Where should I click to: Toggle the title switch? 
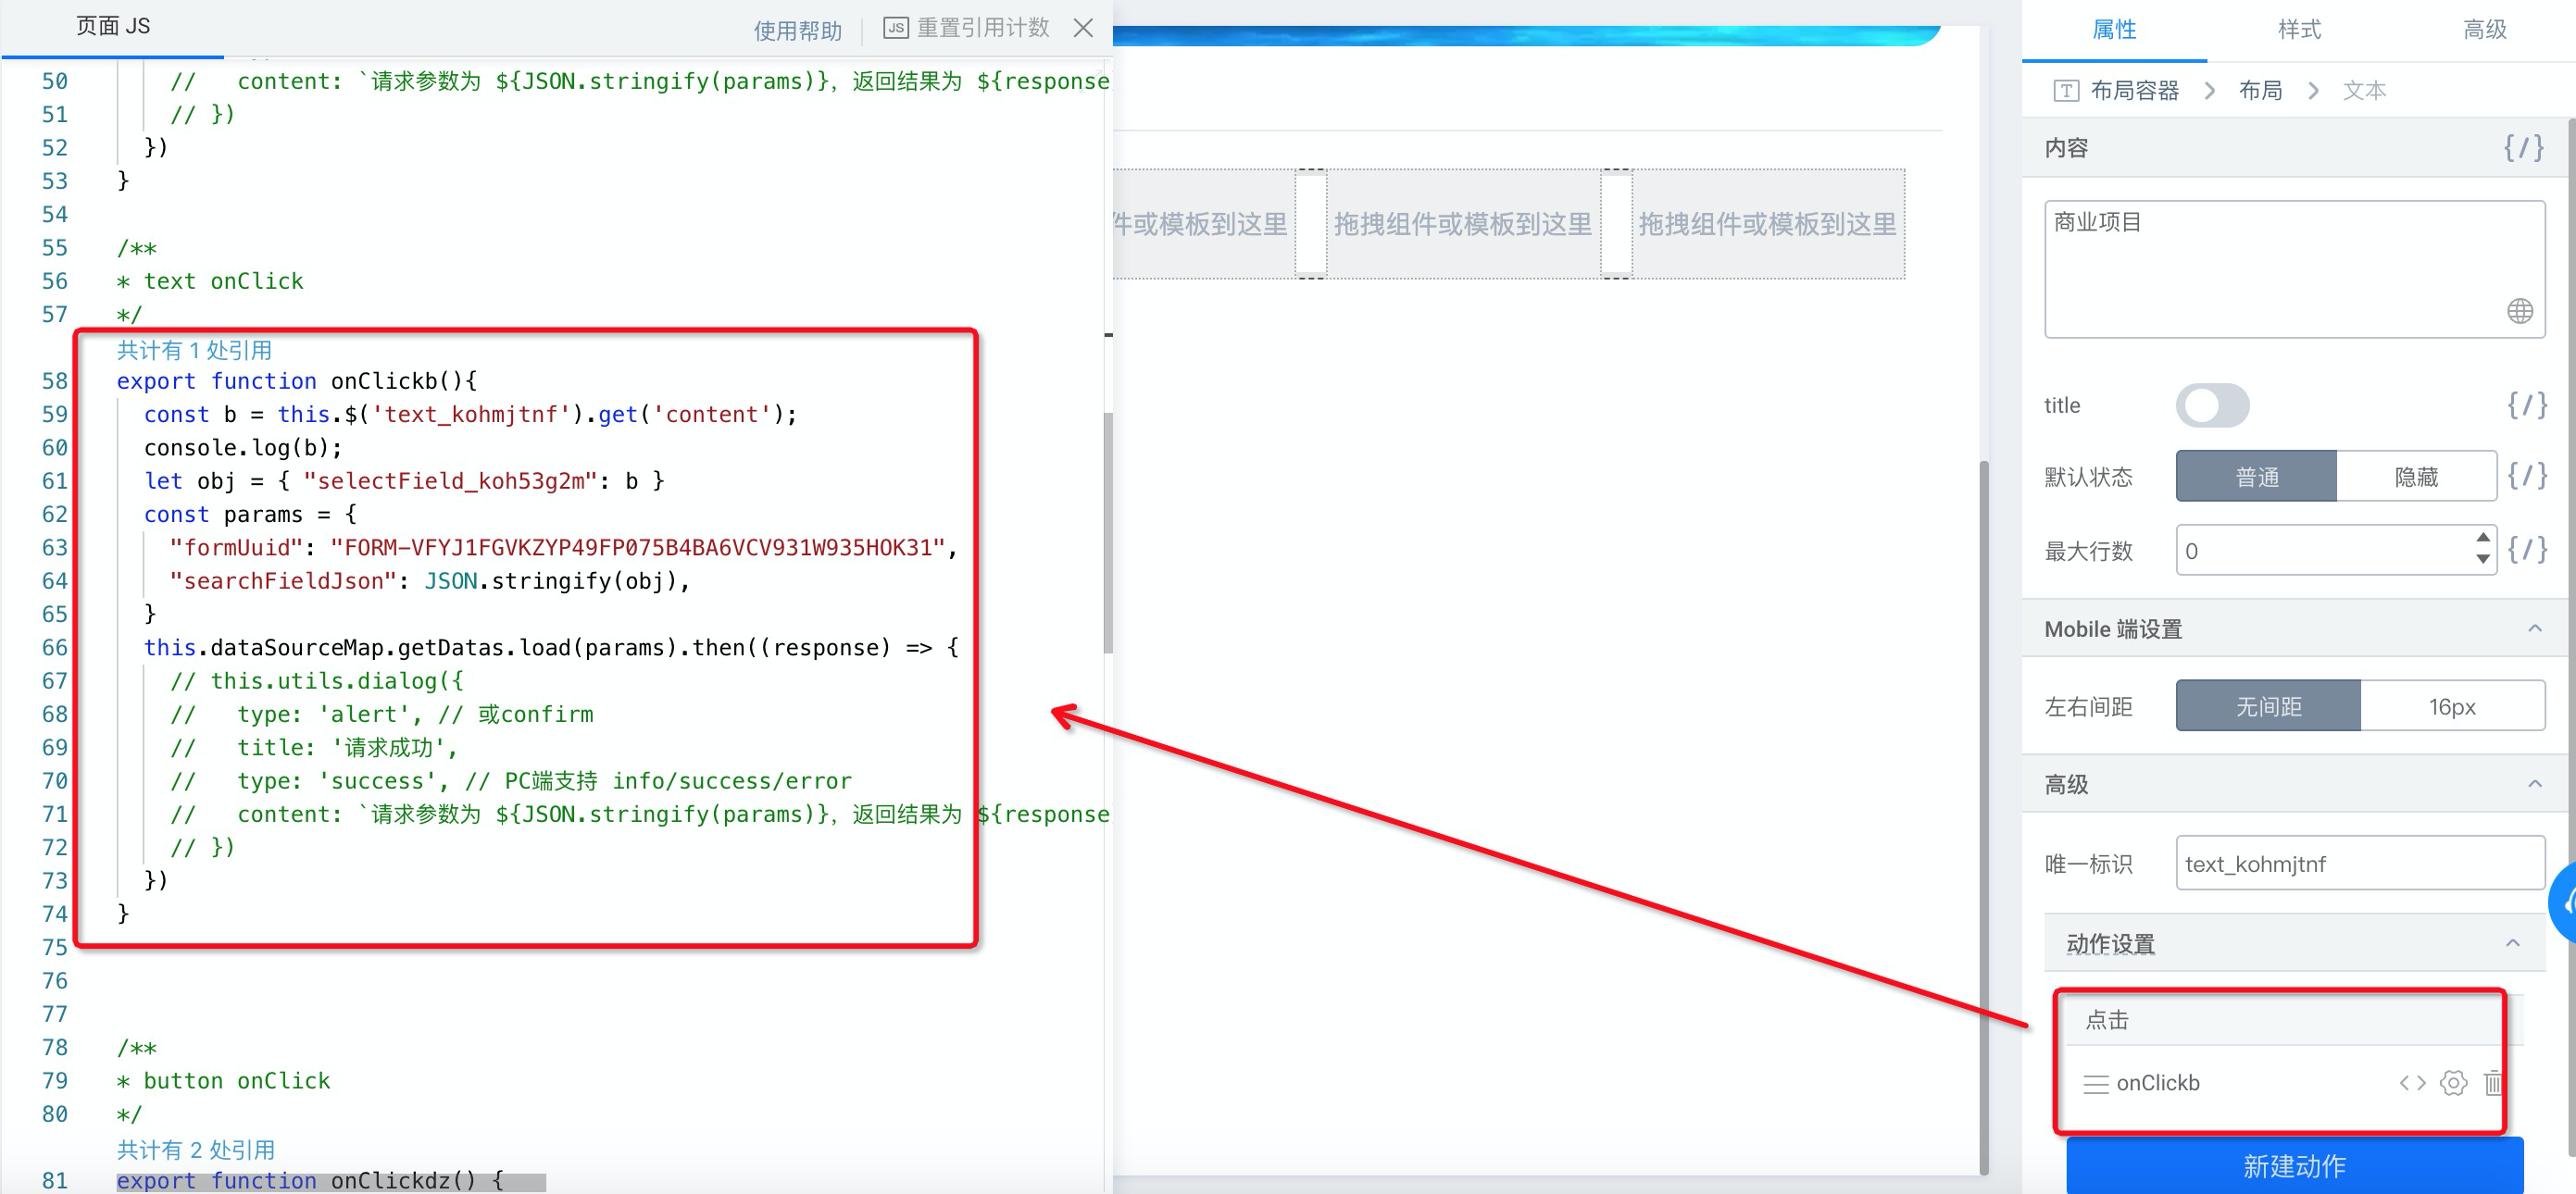point(2212,405)
